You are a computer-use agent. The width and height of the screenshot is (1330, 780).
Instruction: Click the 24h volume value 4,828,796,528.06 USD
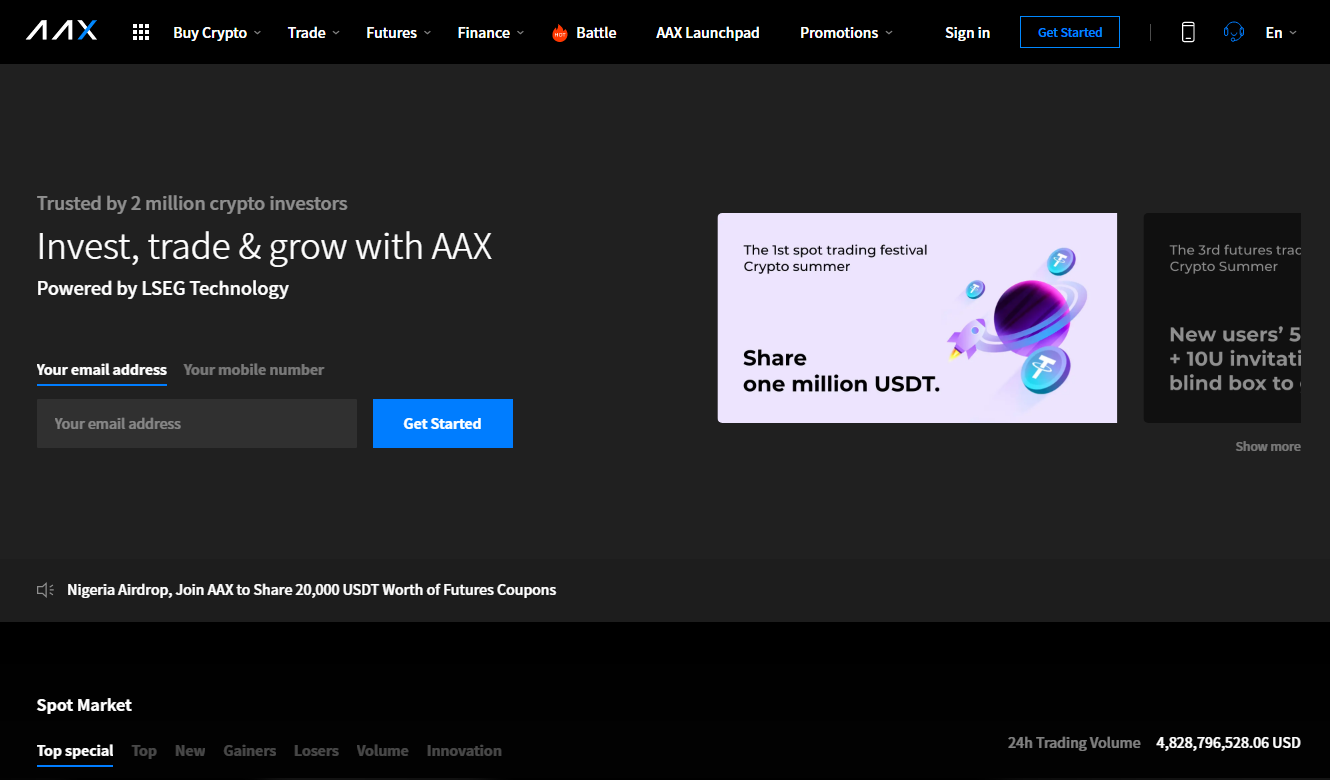point(1228,743)
